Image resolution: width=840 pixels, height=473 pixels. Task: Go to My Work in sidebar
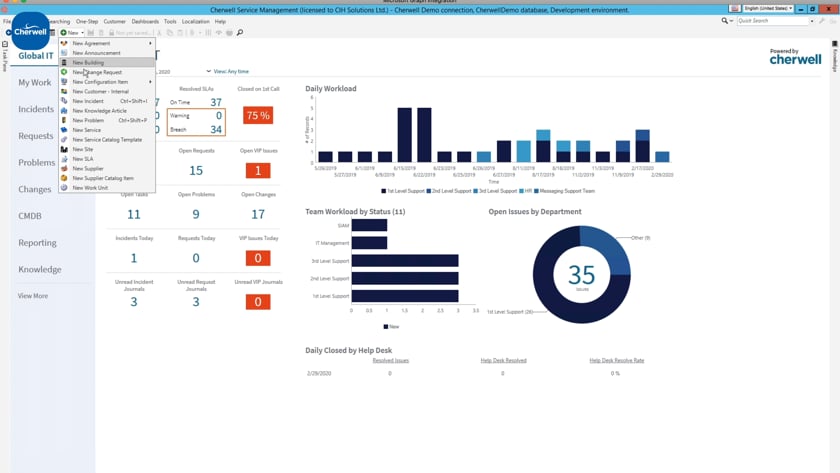coord(35,82)
